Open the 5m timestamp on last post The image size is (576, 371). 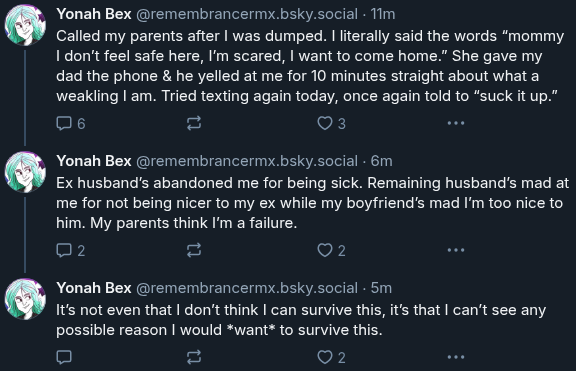[x=381, y=288]
